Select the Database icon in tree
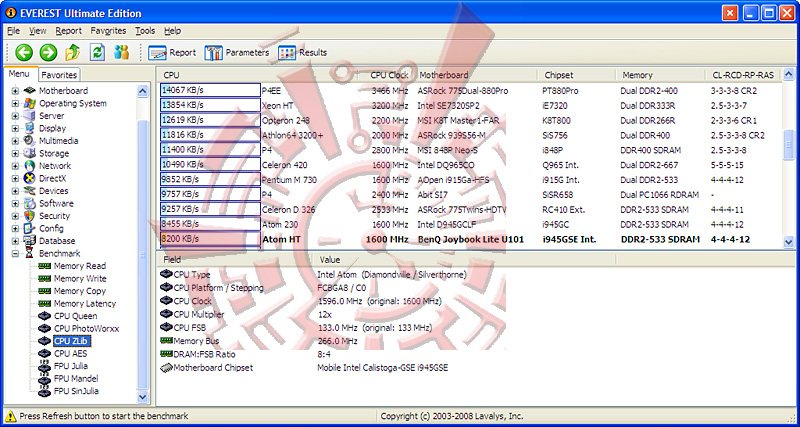This screenshot has width=800, height=427. (30, 241)
